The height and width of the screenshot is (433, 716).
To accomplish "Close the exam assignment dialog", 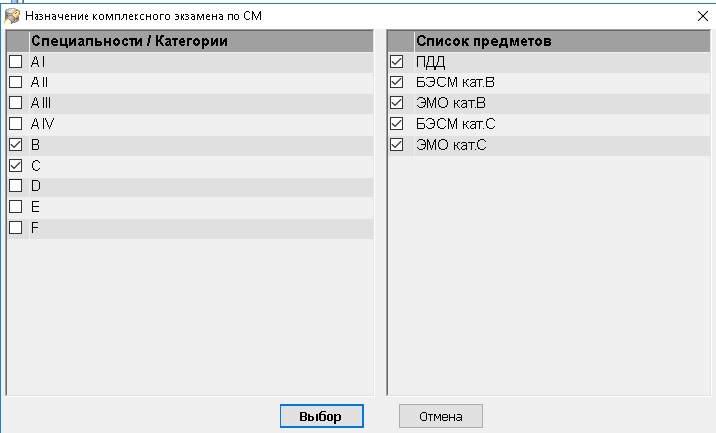I will point(703,16).
